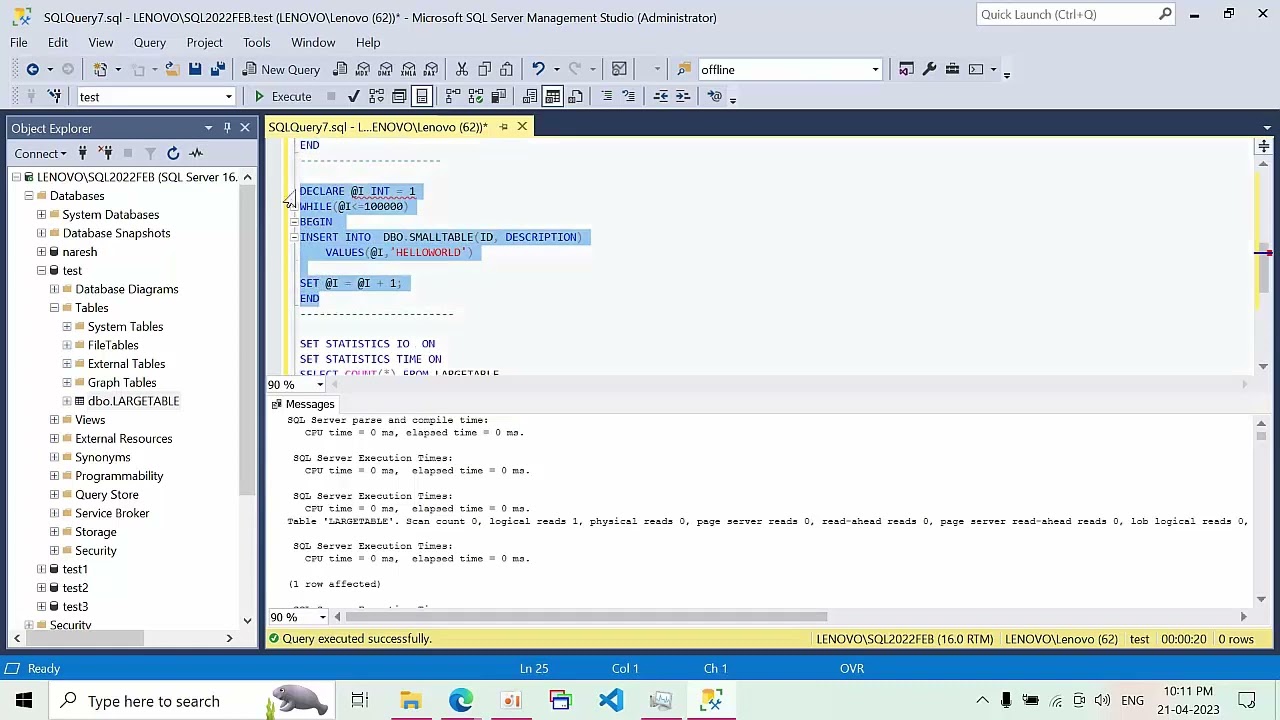Select the Messages results tab
This screenshot has height=720, width=1280.
303,404
